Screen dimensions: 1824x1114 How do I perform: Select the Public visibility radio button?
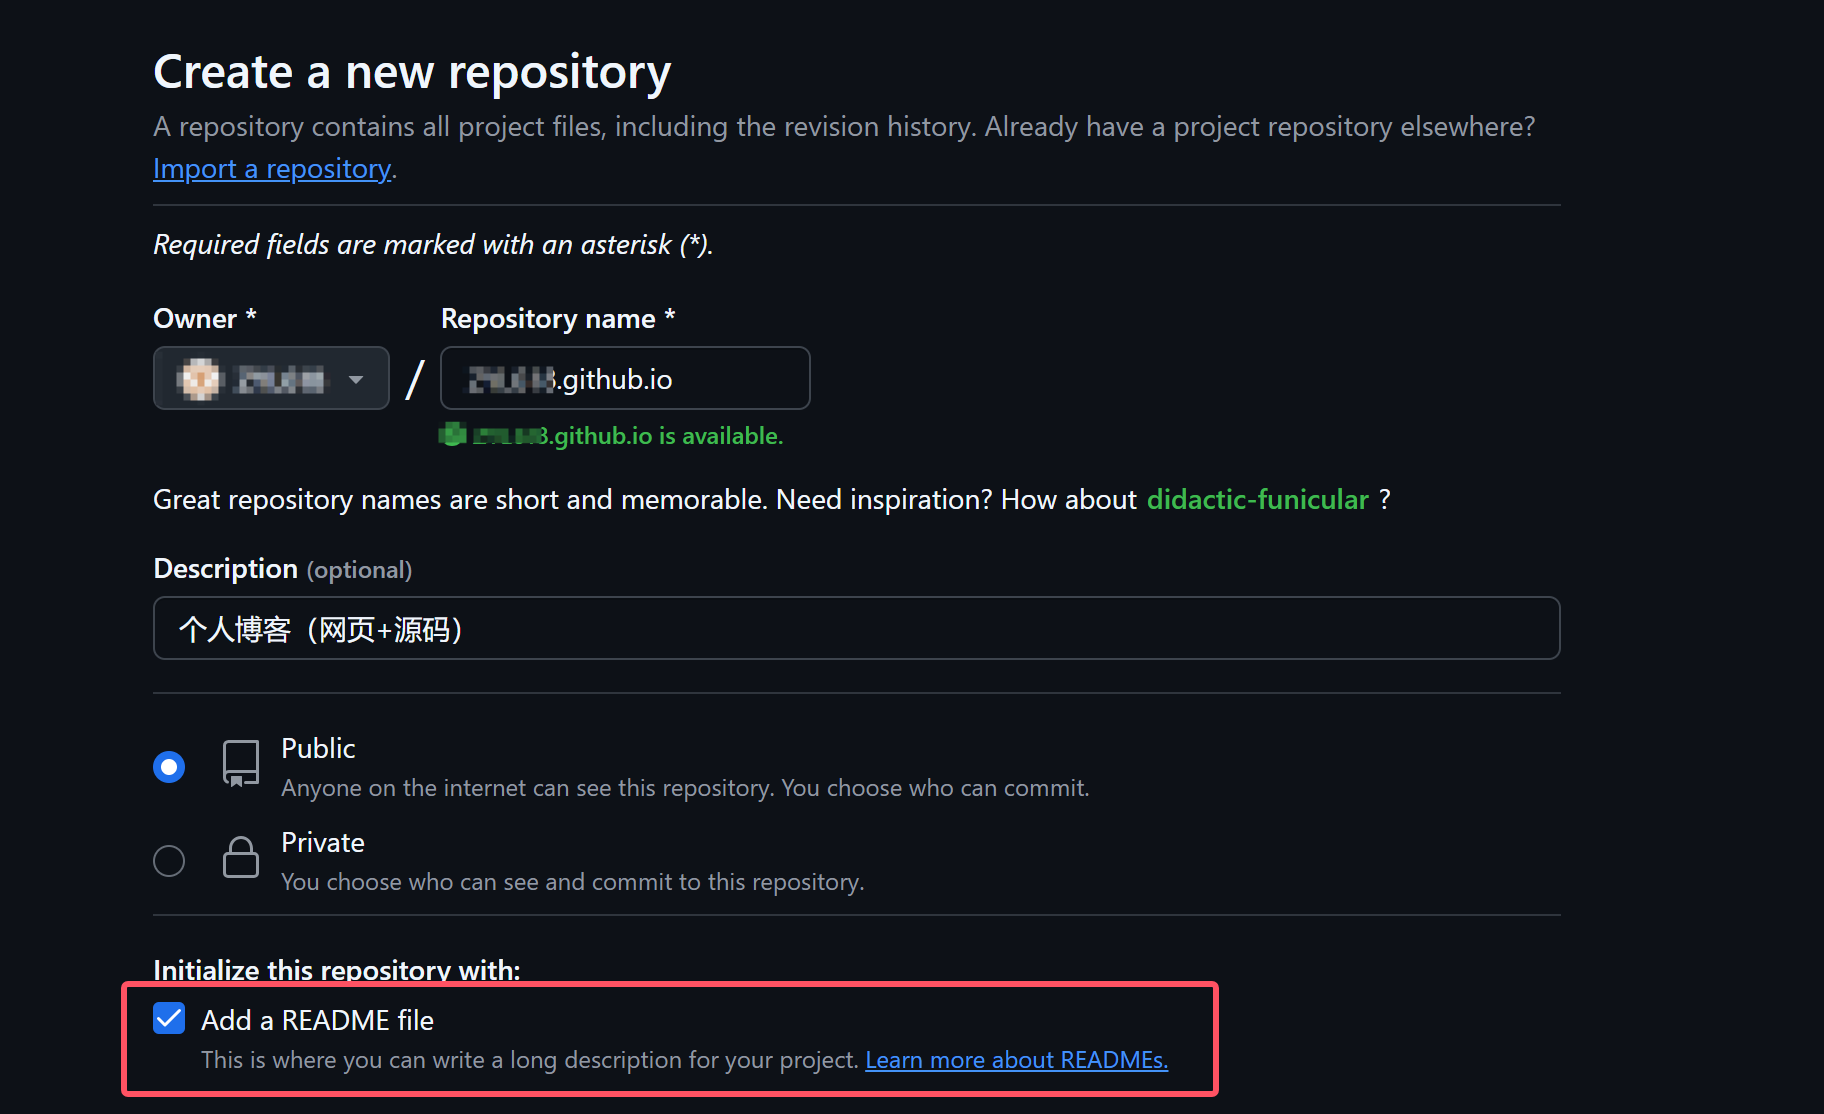click(169, 767)
